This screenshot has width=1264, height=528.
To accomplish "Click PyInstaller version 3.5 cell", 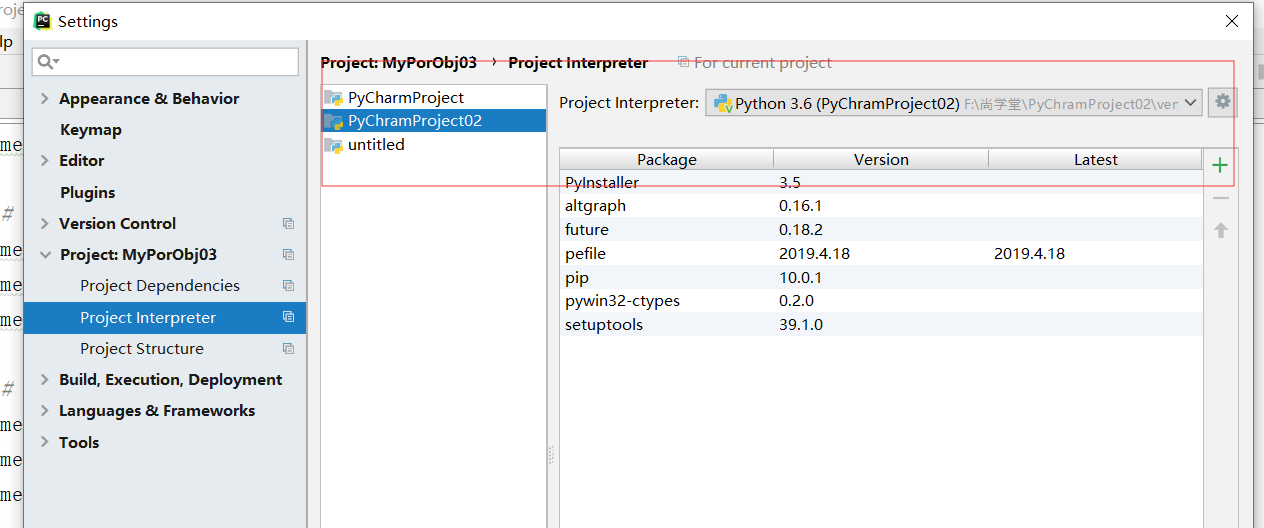I will [x=789, y=183].
